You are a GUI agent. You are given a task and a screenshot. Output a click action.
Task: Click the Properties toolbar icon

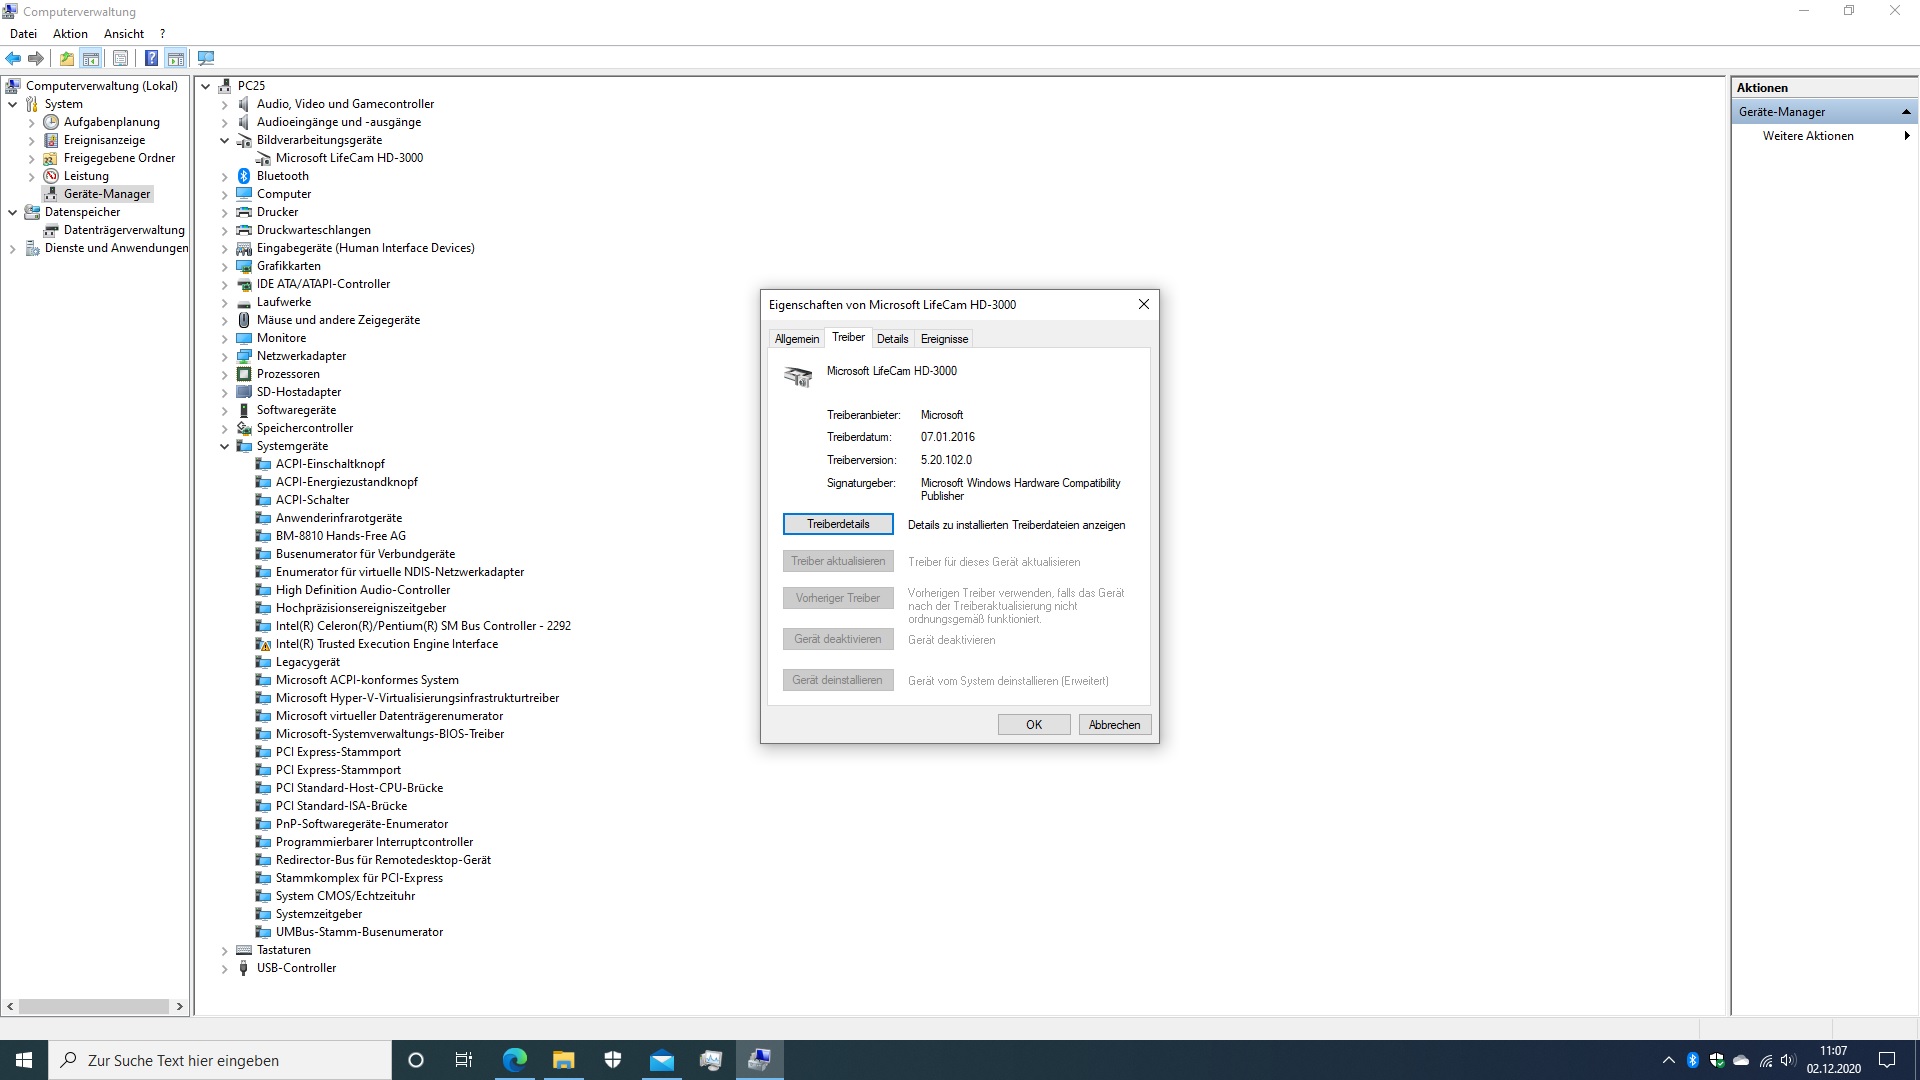(120, 58)
